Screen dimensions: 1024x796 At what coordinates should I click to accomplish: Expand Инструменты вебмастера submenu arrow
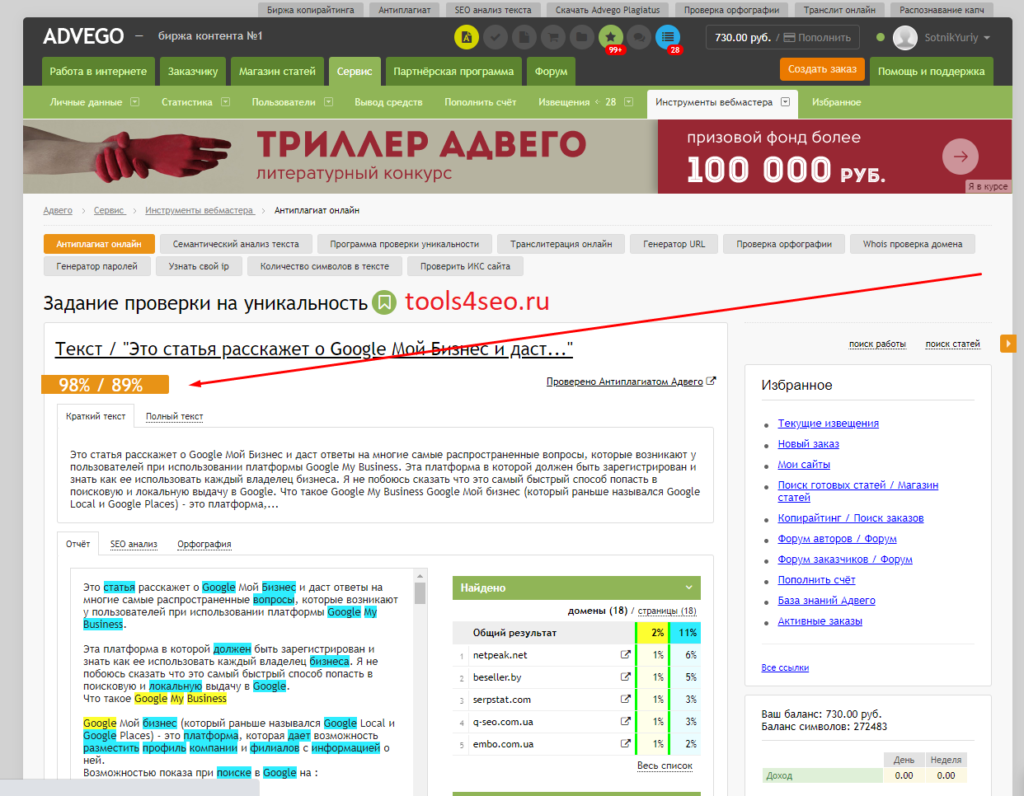786,102
